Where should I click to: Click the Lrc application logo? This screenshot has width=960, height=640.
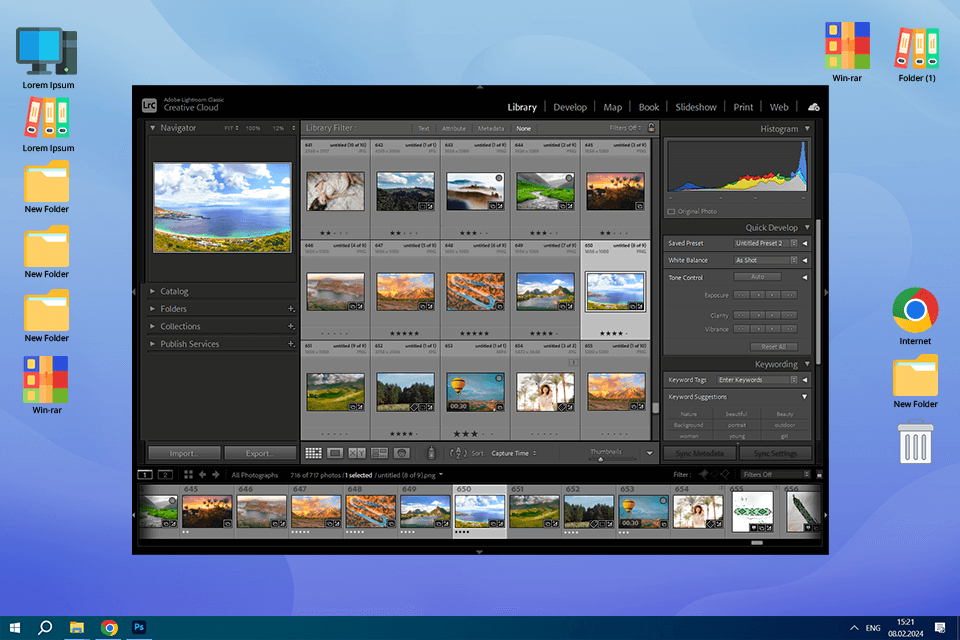point(149,105)
